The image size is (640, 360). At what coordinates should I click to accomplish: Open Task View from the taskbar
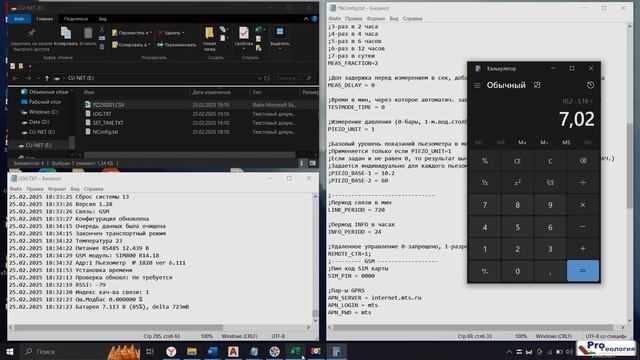pyautogui.click(x=150, y=351)
